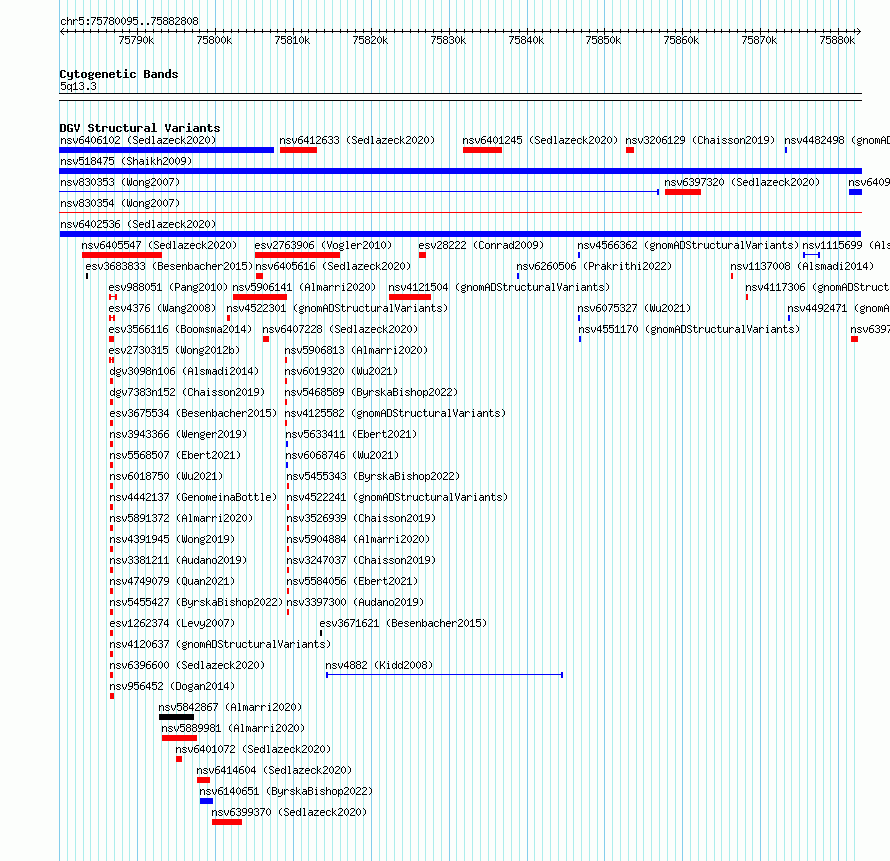Click the blue bar under nsv6140651

click(x=207, y=801)
